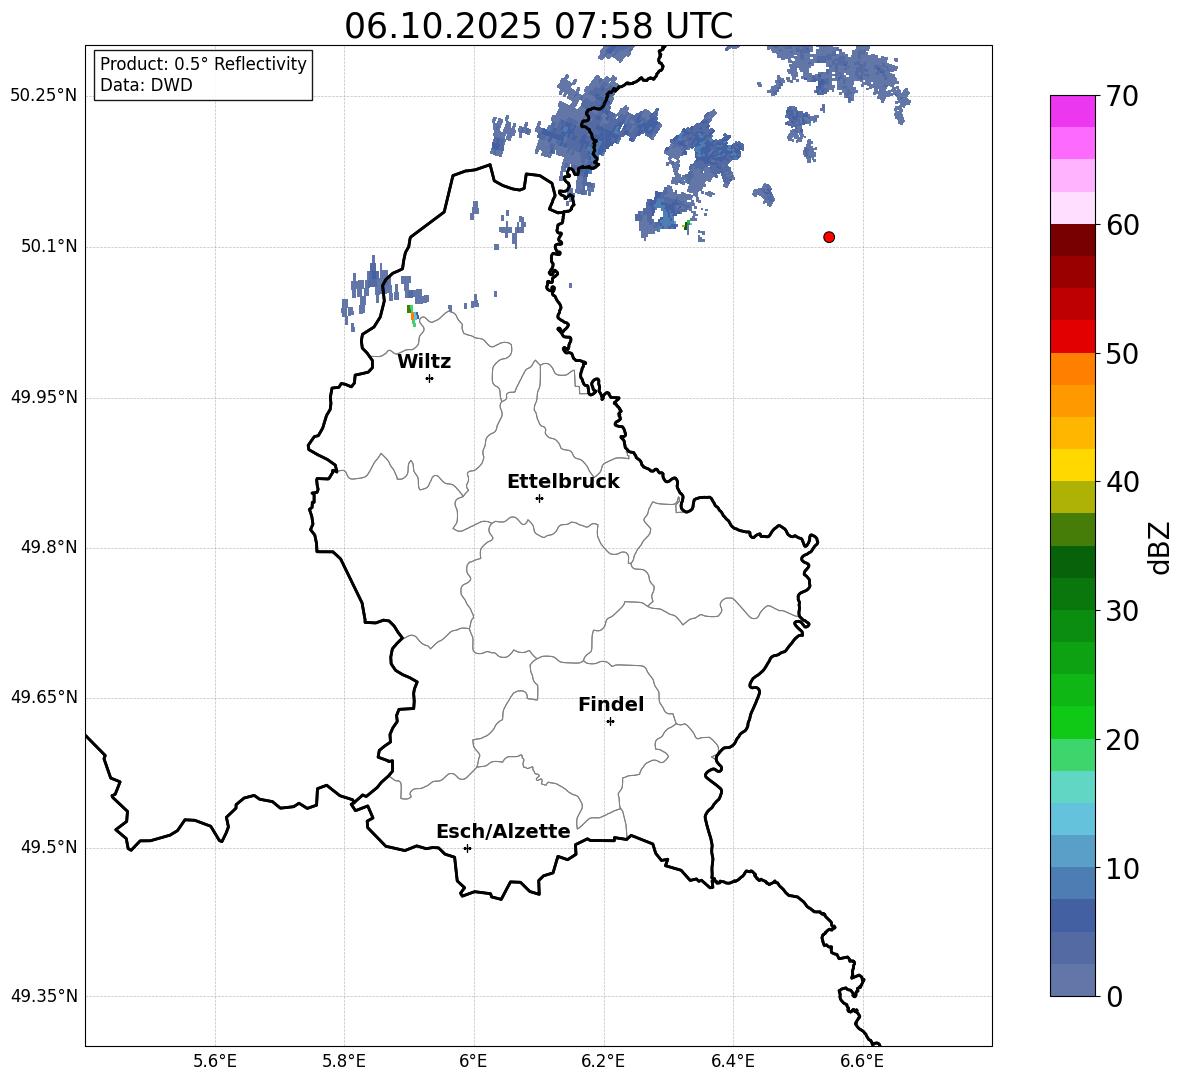
Task: Click the light blue colorbar swatch above 10
Action: click(x=1072, y=851)
